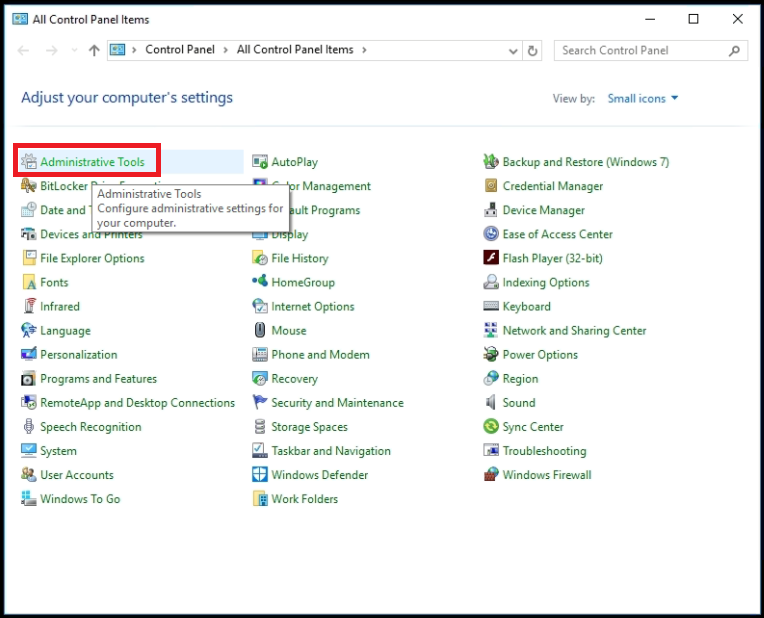This screenshot has width=764, height=618.
Task: Expand the chevron after All Control Panel Items
Action: tap(364, 50)
